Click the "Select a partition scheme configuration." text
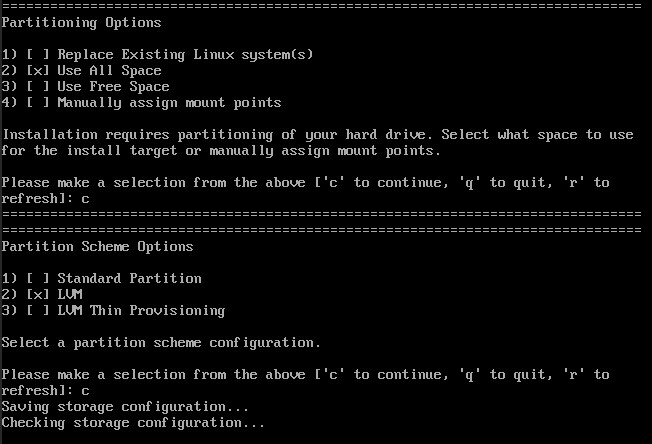This screenshot has width=652, height=444. [161, 342]
